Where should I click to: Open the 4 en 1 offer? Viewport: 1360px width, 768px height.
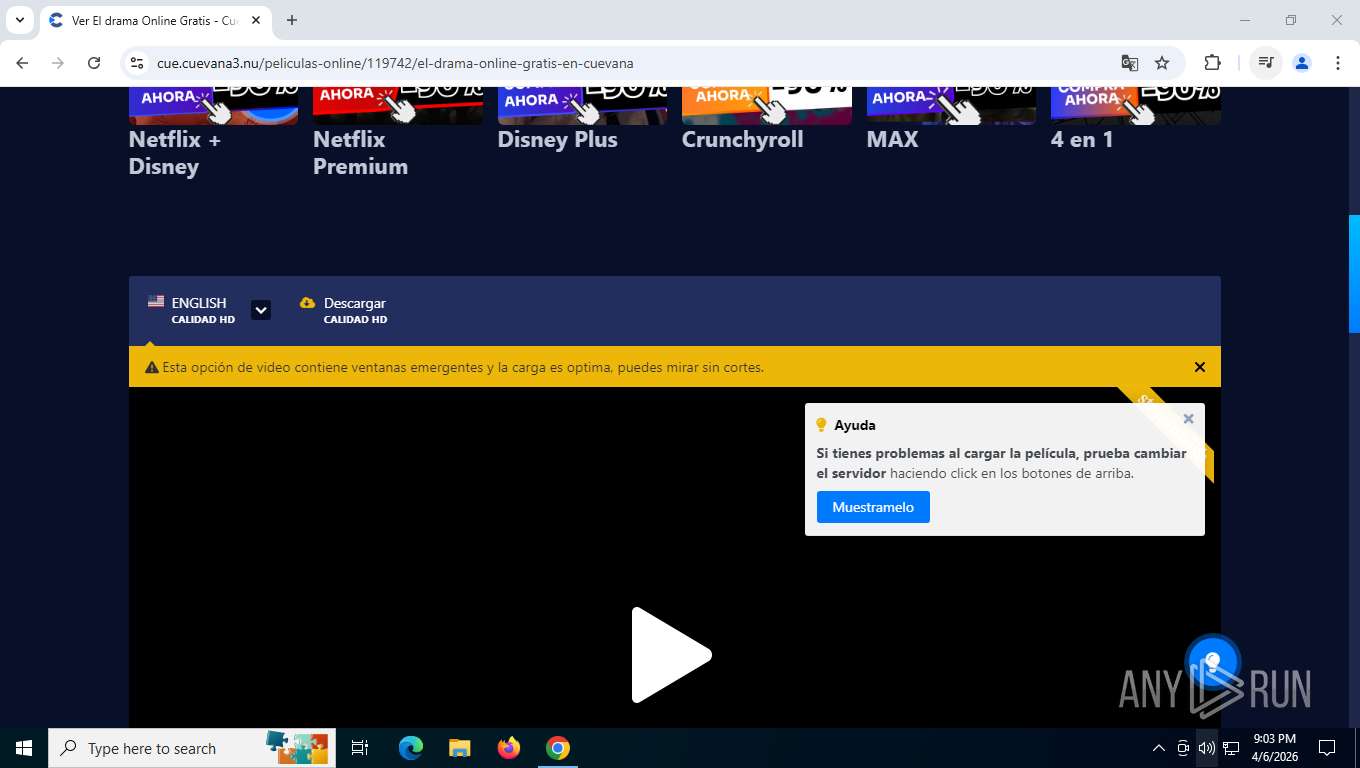1082,140
